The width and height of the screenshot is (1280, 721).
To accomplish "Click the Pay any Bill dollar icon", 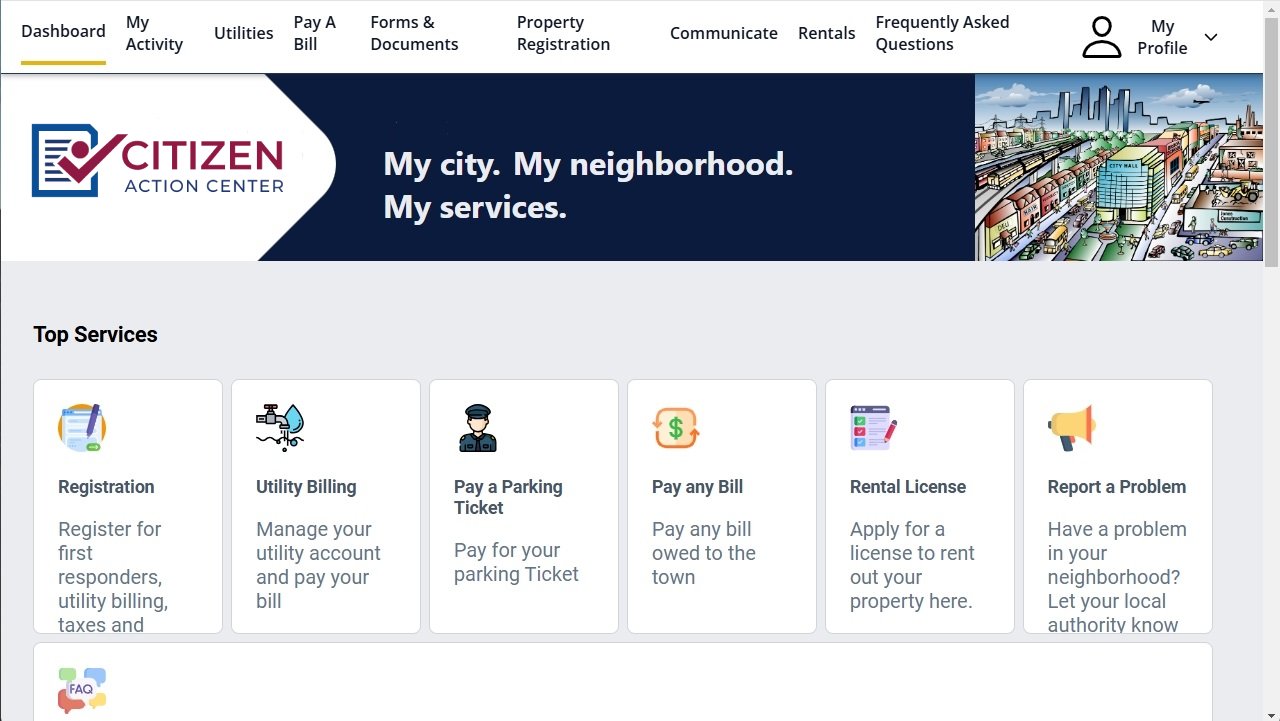I will coord(676,428).
